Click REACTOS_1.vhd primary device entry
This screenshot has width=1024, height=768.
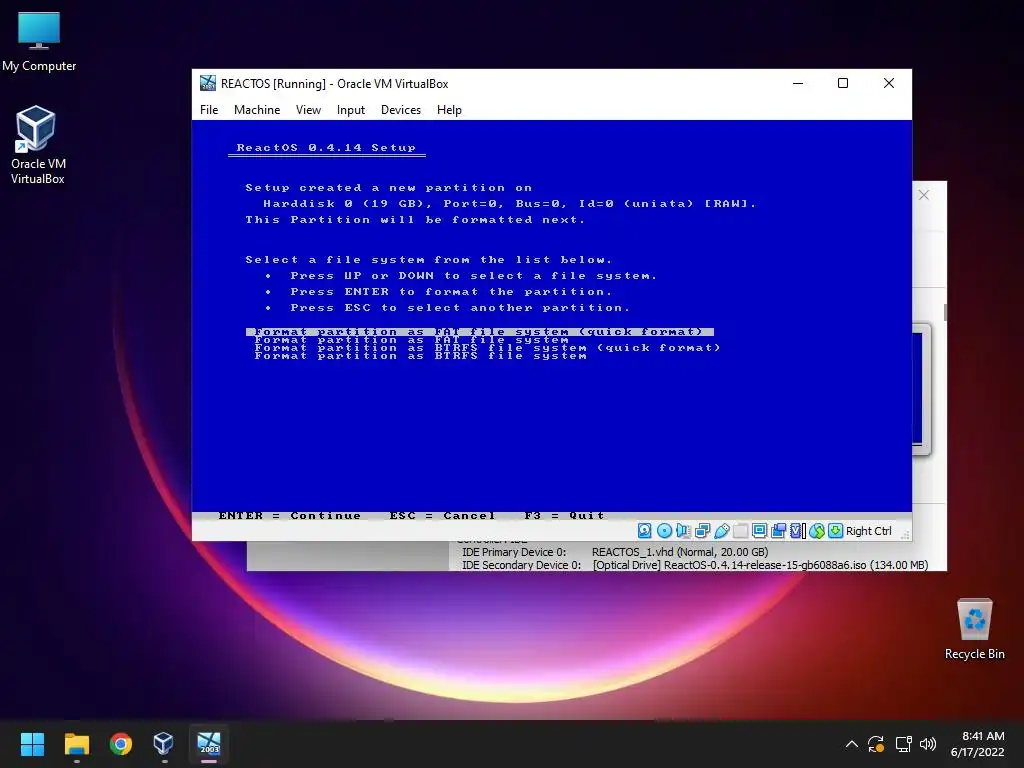coord(680,552)
